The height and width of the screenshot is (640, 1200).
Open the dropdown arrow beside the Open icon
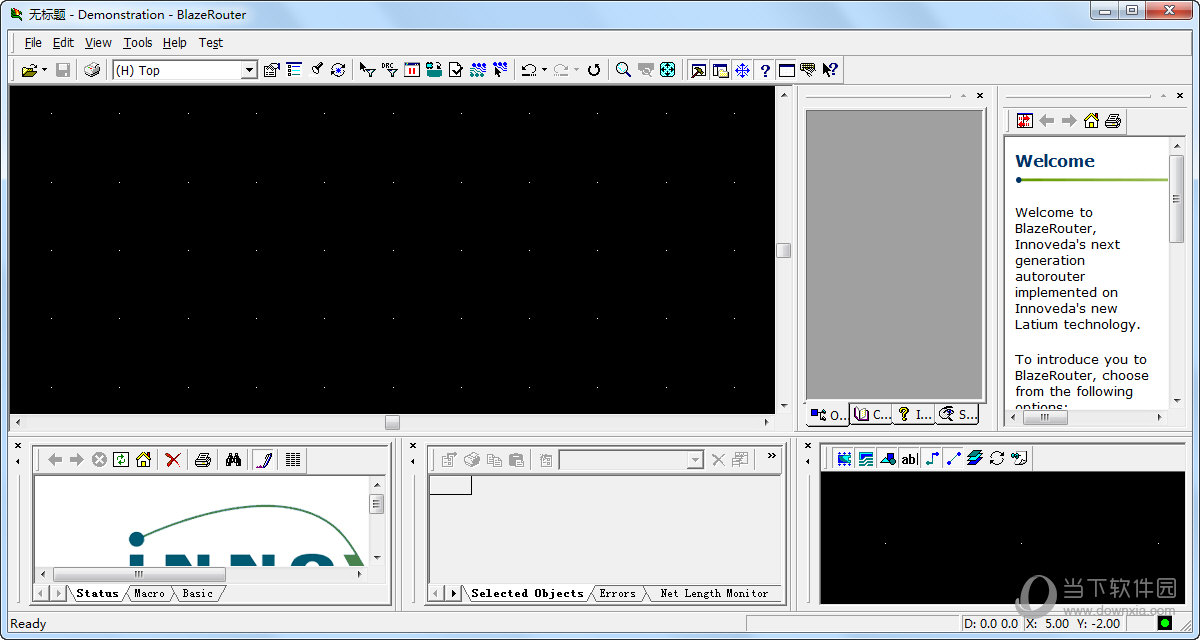(45, 70)
